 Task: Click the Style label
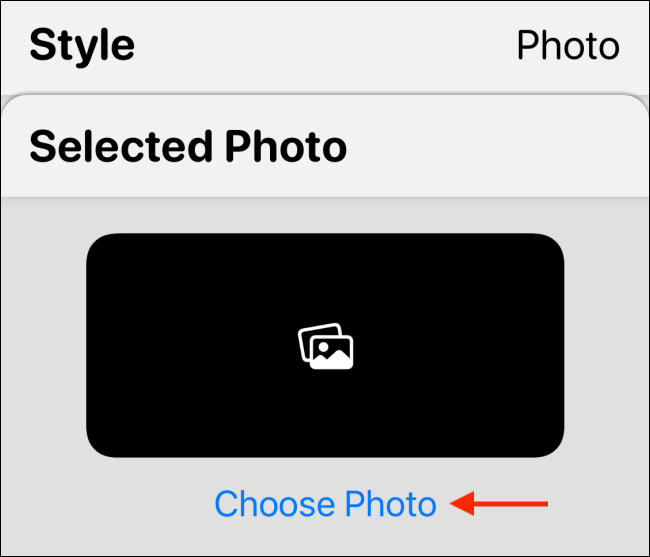(x=82, y=46)
